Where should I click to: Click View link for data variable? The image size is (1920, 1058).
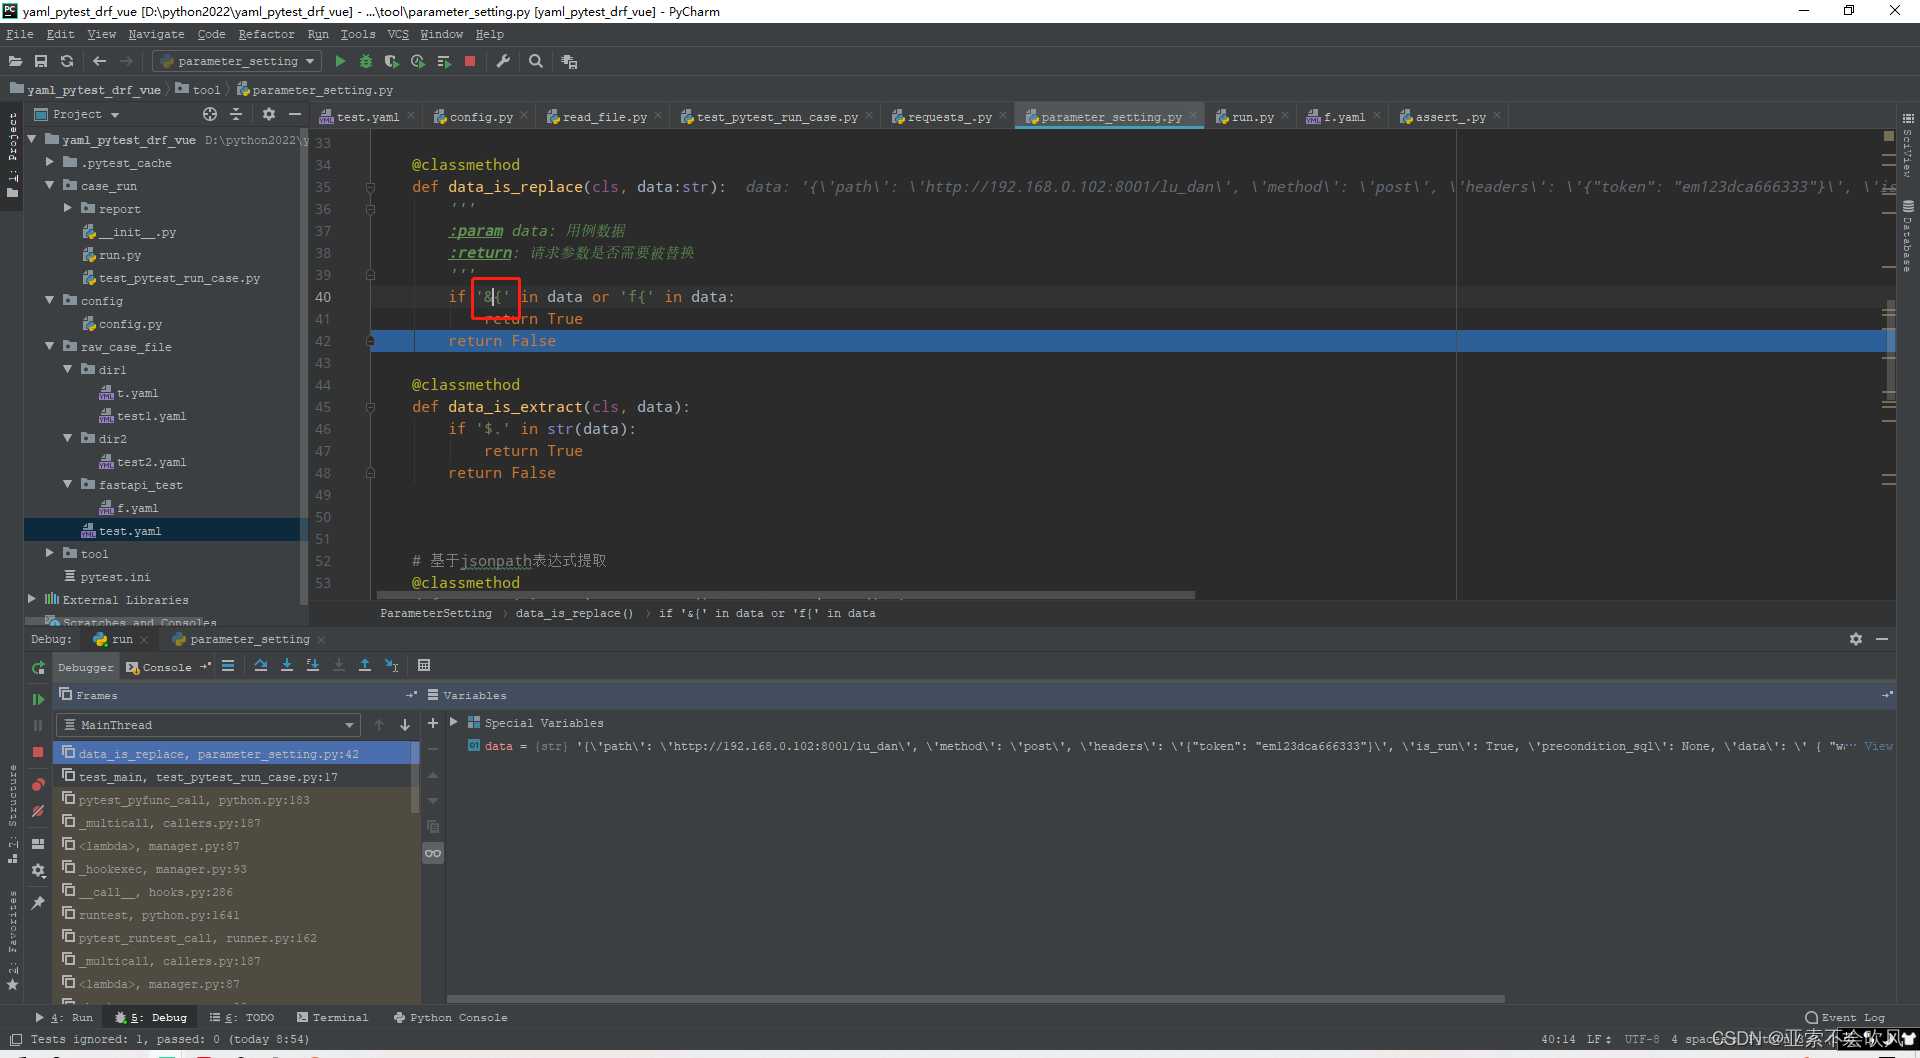click(x=1878, y=746)
